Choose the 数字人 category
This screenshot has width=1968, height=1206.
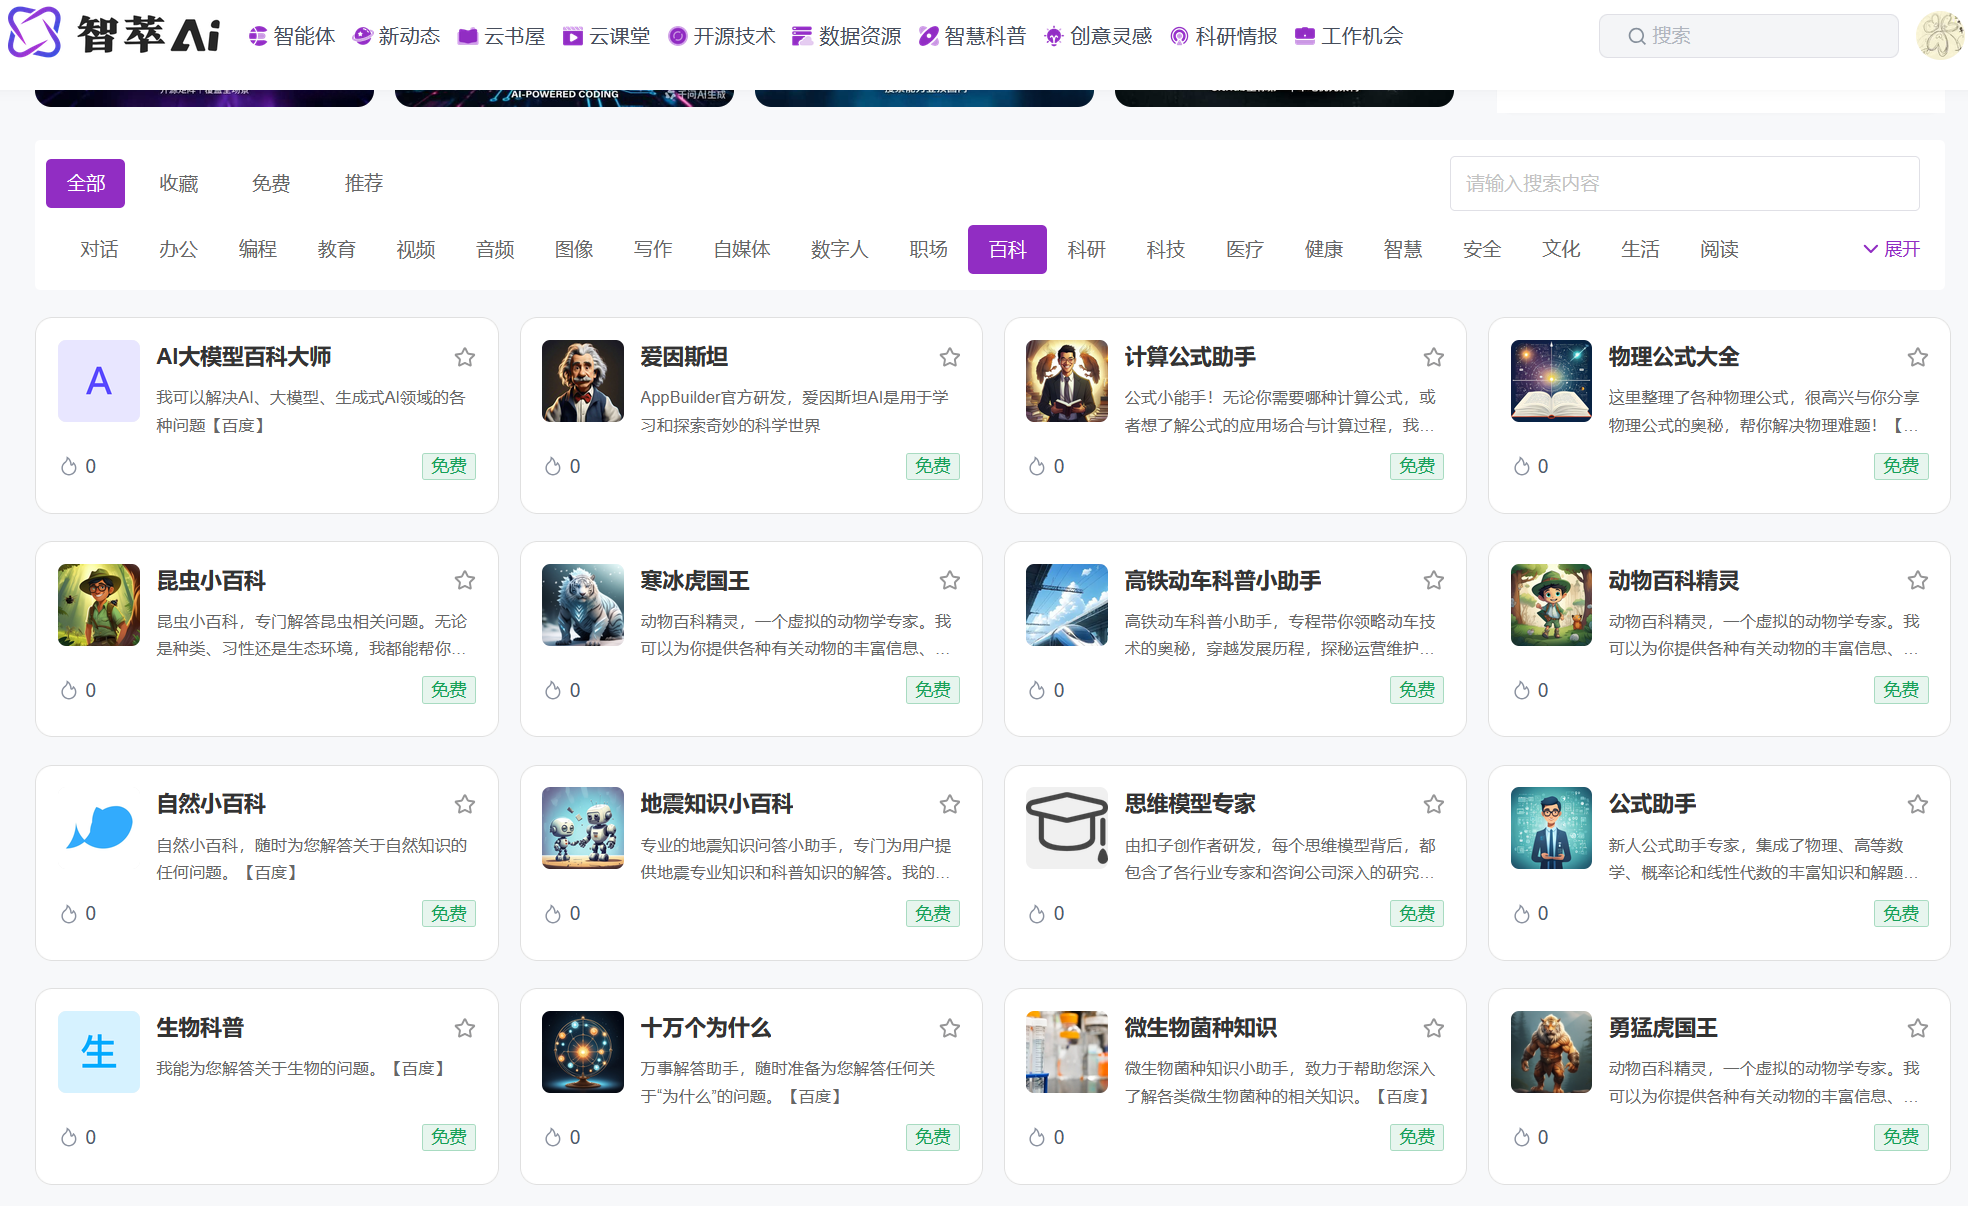click(840, 249)
